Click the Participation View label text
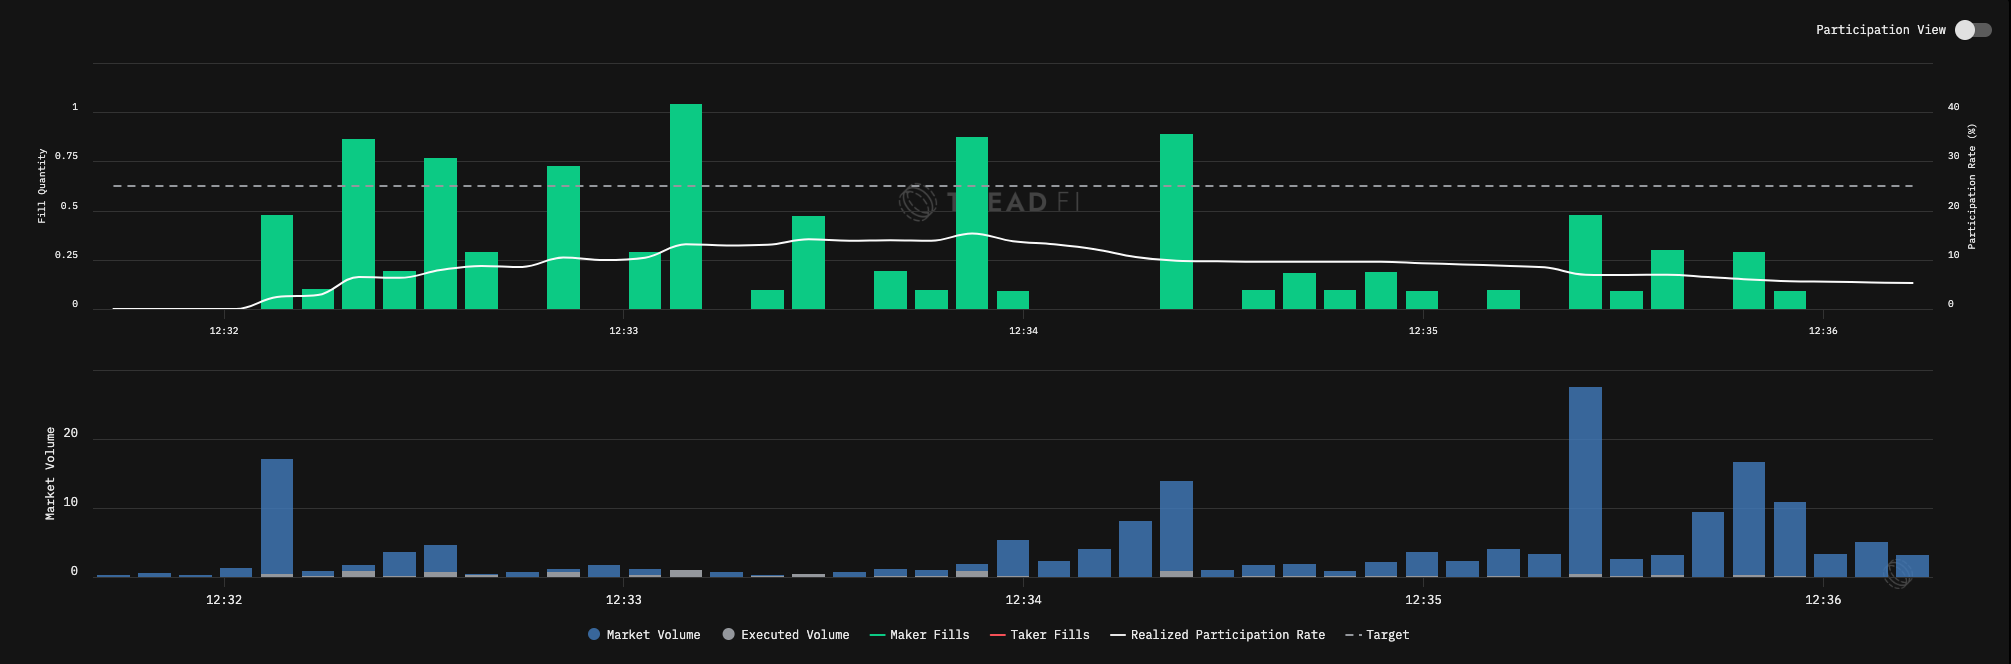Viewport: 2011px width, 664px height. click(x=1881, y=30)
